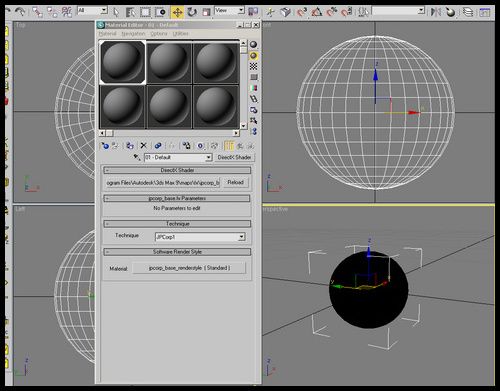The width and height of the screenshot is (500, 391).
Task: Click Put to Library icon
Action: pyautogui.click(x=186, y=146)
